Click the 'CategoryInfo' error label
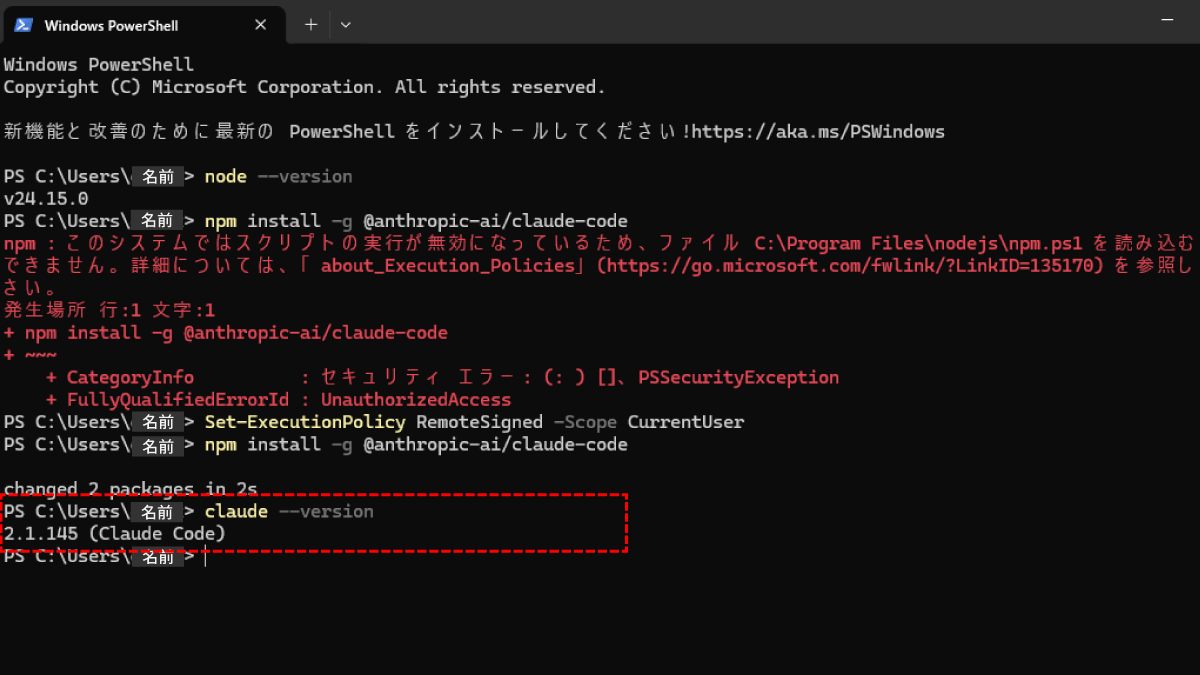1200x675 pixels. [130, 377]
